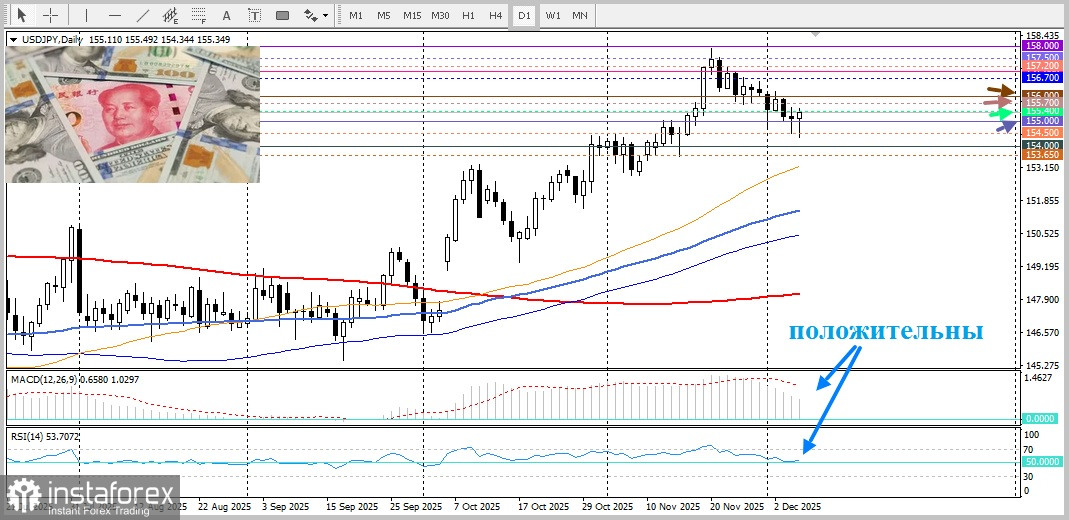Open the Arrows tool dropdown arrow
1069x520 pixels.
click(x=325, y=15)
